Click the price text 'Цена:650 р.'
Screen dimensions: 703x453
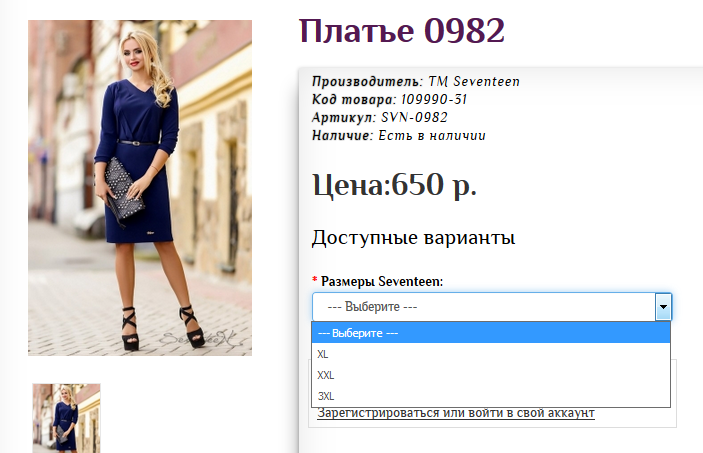point(394,185)
